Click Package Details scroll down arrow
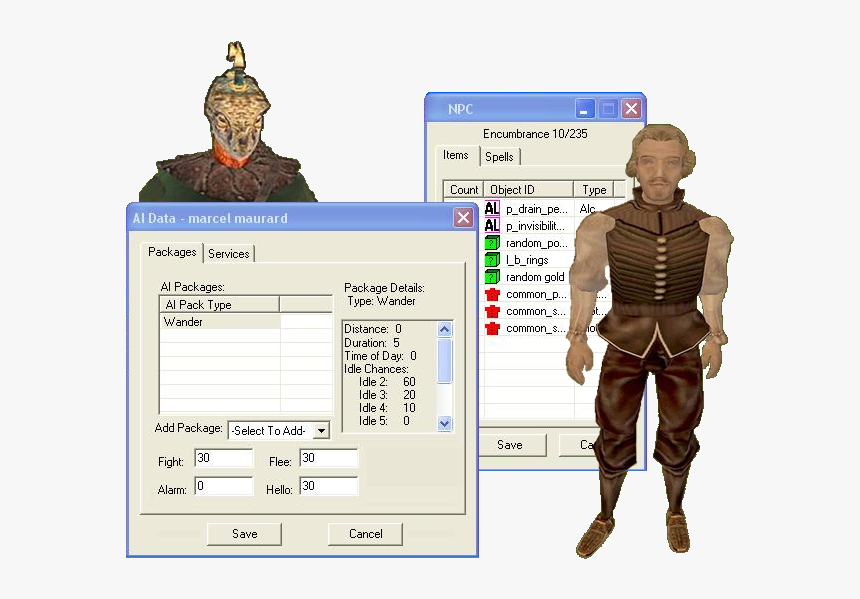 (x=445, y=423)
